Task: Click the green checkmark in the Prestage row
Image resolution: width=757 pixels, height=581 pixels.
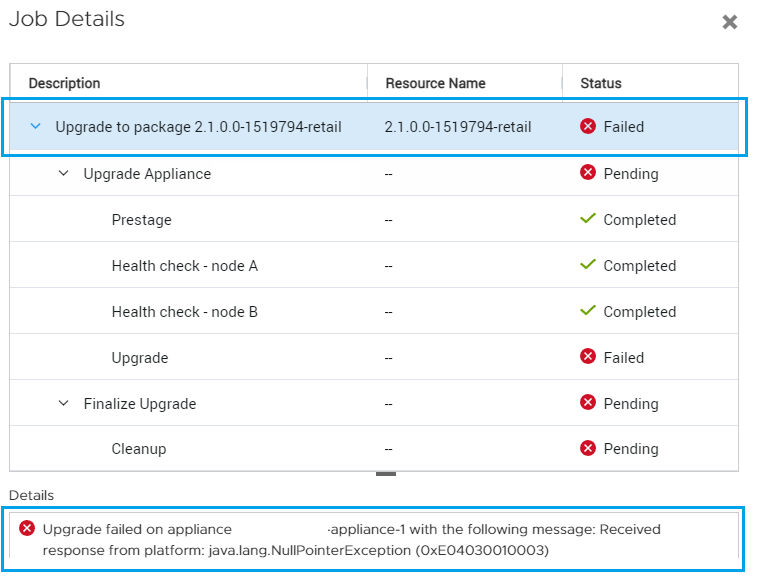Action: click(x=588, y=219)
